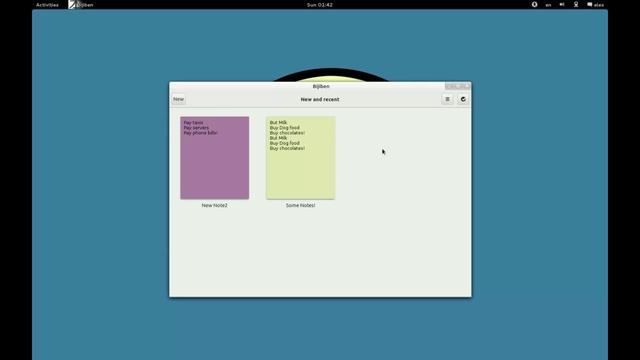Open the 'en' keyboard layout indicator

point(548,5)
